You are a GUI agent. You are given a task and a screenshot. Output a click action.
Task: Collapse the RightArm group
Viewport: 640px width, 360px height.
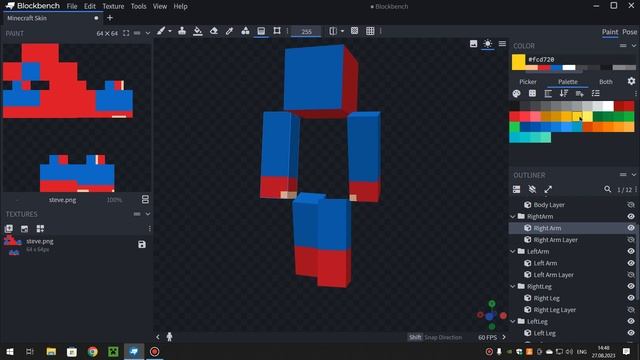coord(513,216)
